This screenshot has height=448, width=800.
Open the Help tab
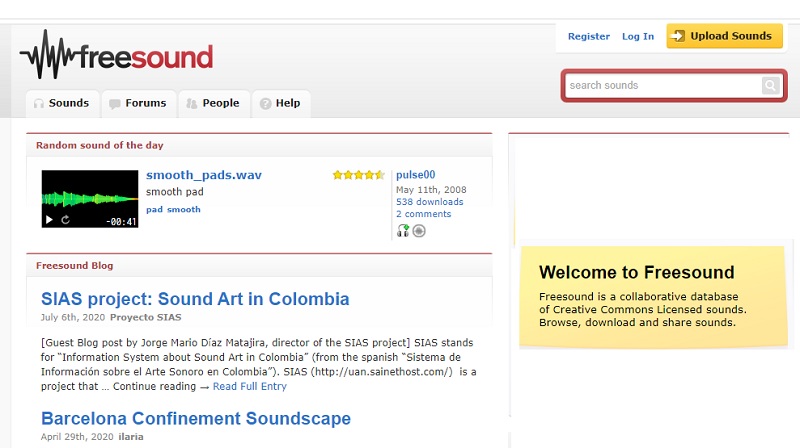281,104
